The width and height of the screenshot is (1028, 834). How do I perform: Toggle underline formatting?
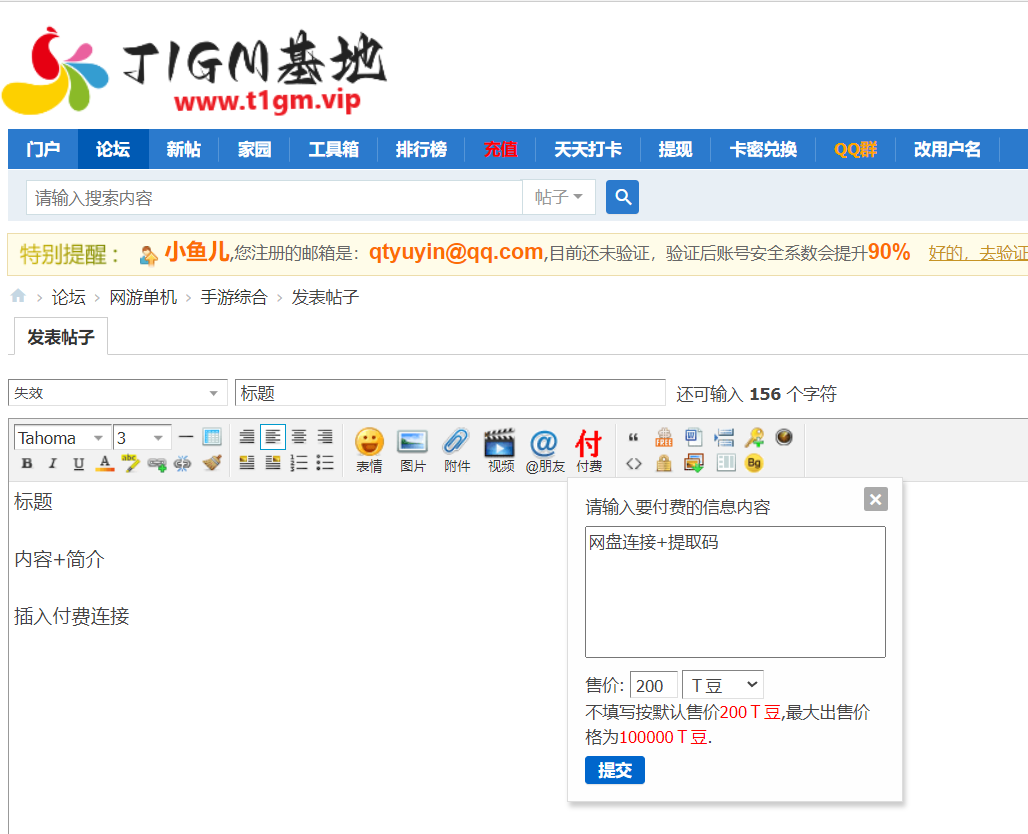click(x=78, y=463)
